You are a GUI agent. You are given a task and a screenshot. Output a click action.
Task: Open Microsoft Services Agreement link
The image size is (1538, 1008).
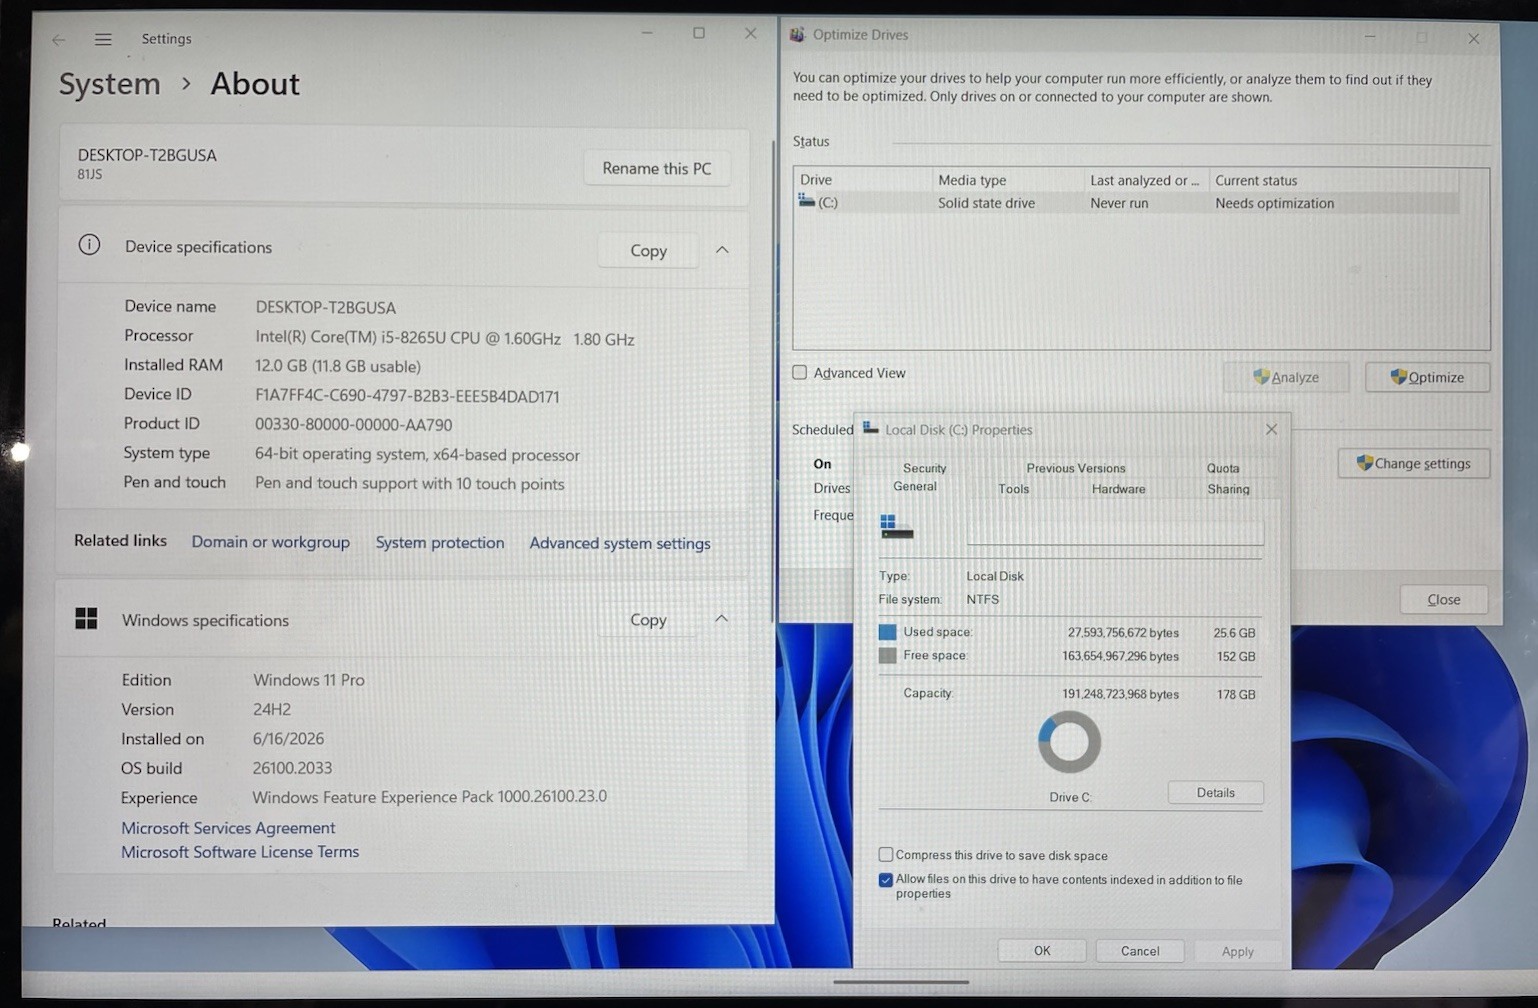[228, 828]
